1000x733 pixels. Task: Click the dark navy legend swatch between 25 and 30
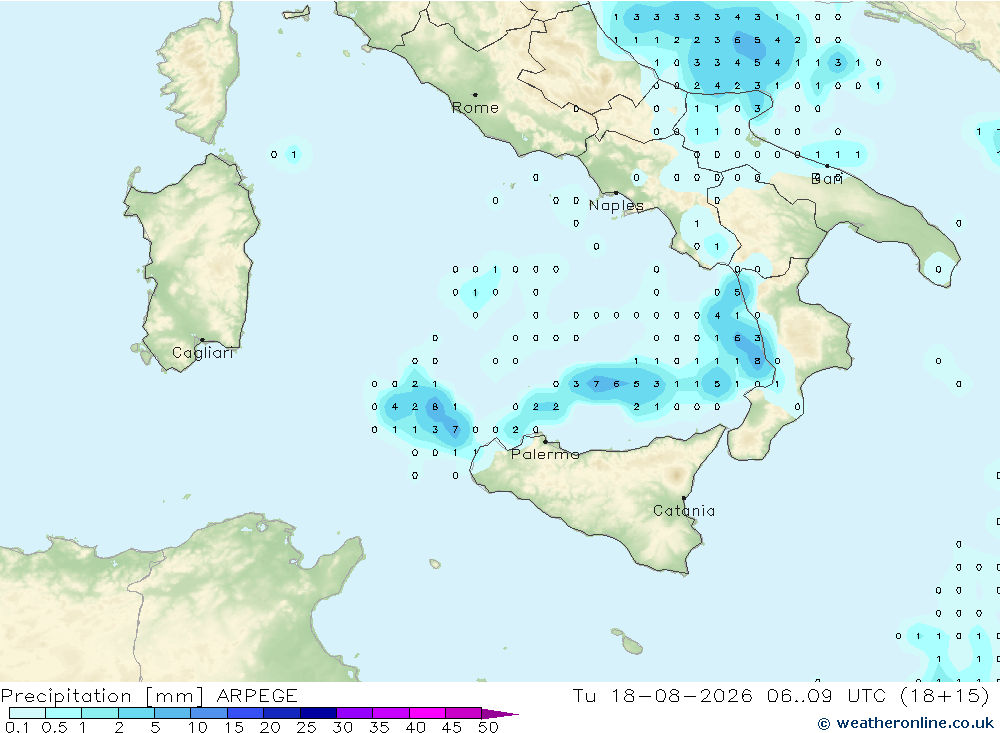pyautogui.click(x=318, y=713)
